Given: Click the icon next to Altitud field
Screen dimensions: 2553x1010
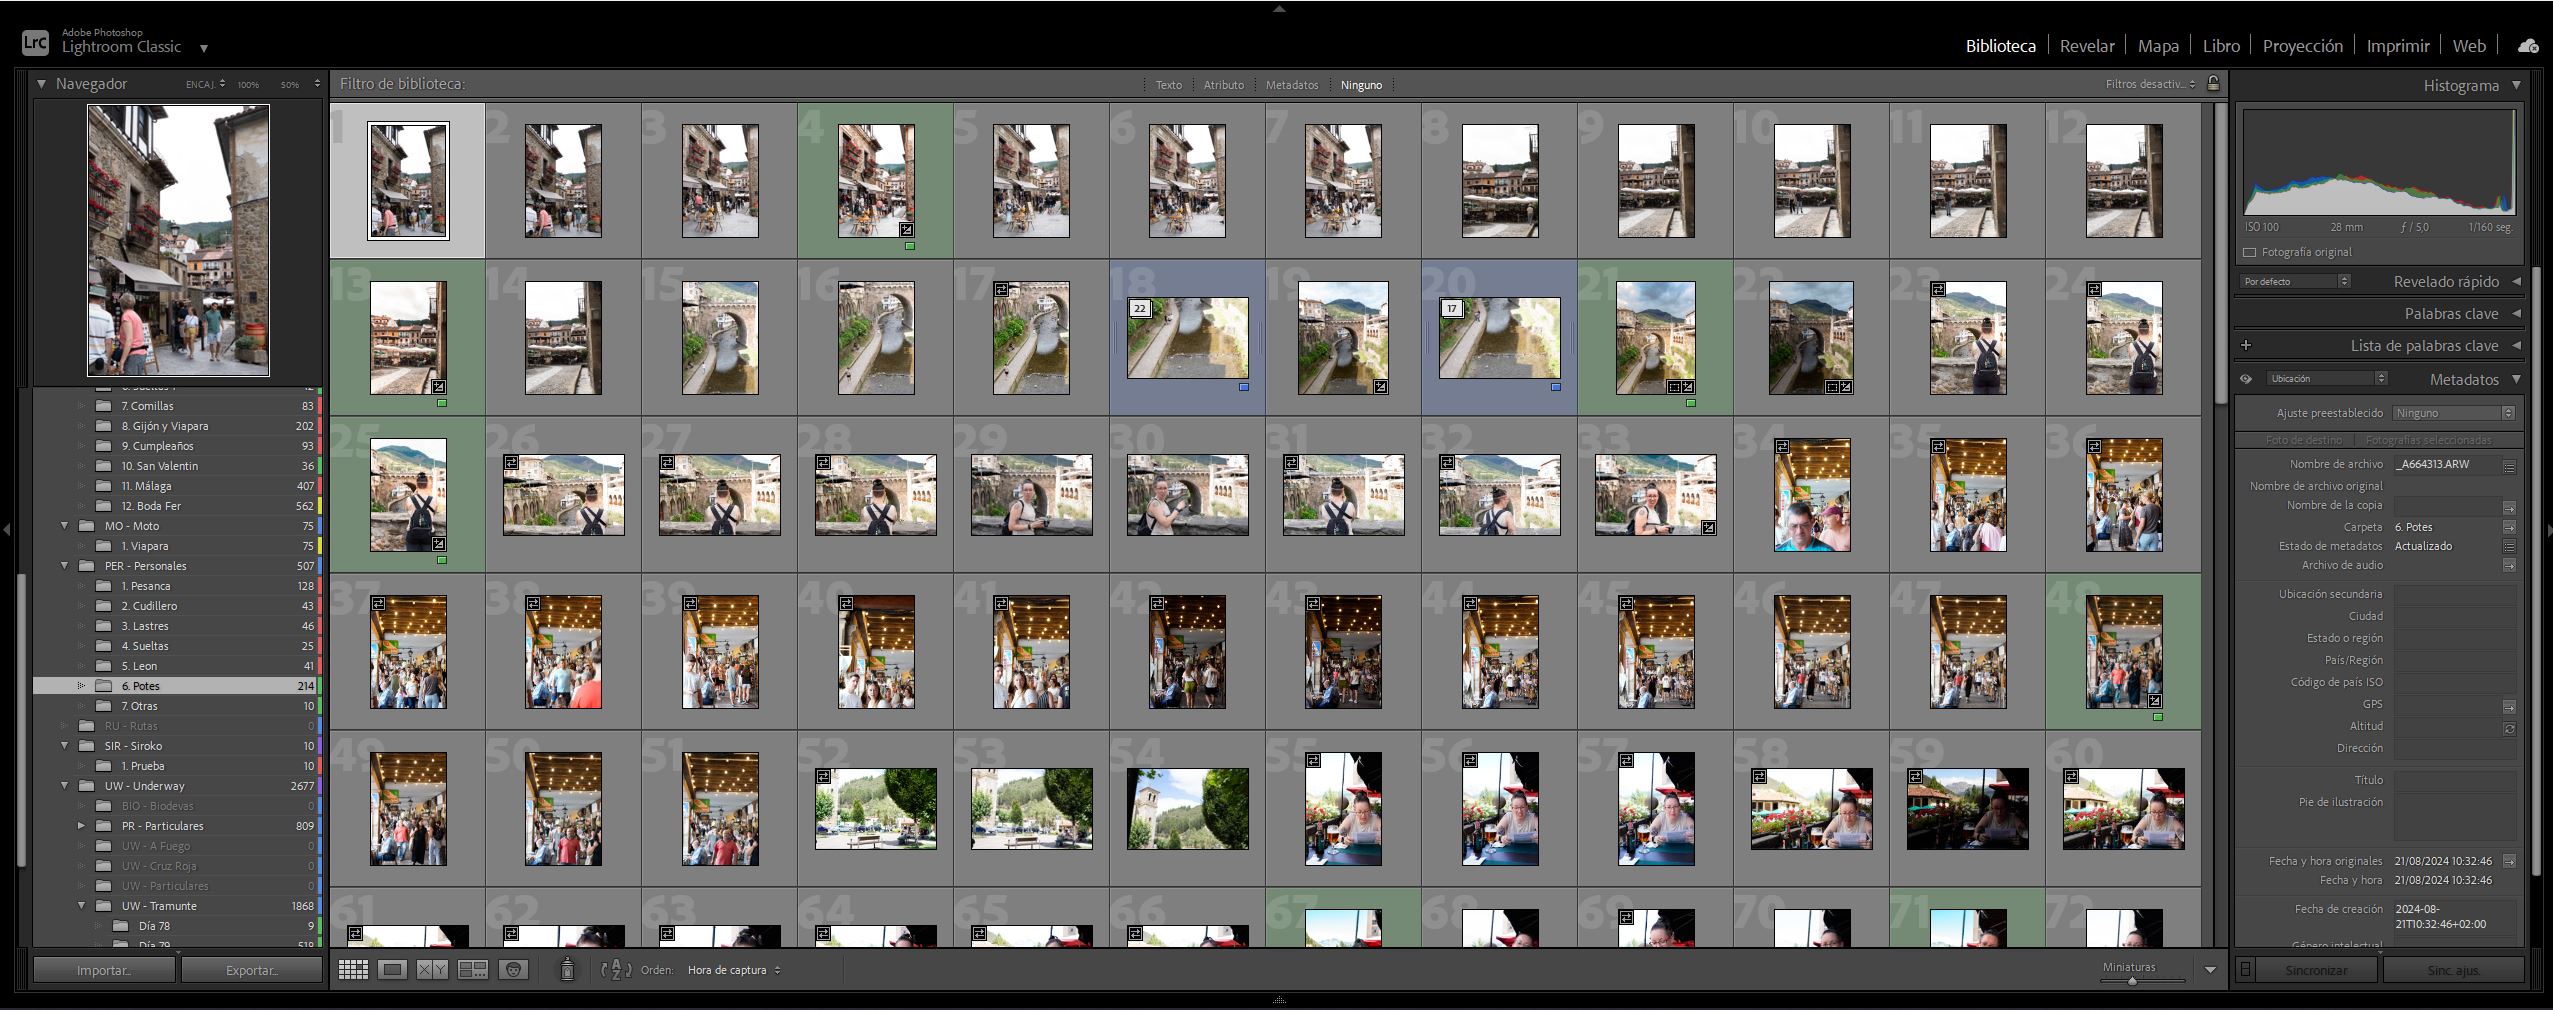Looking at the screenshot, I should pyautogui.click(x=2509, y=728).
